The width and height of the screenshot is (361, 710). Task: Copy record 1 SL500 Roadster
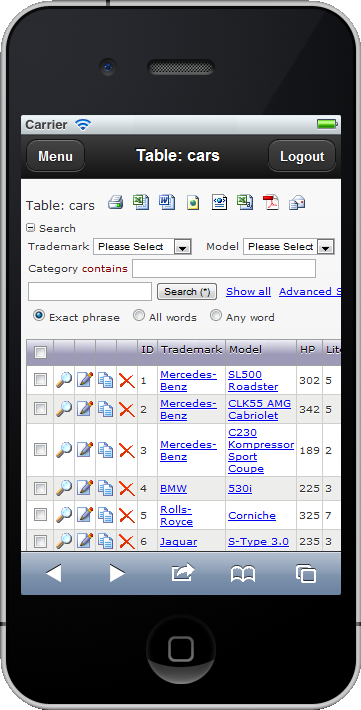(x=106, y=380)
